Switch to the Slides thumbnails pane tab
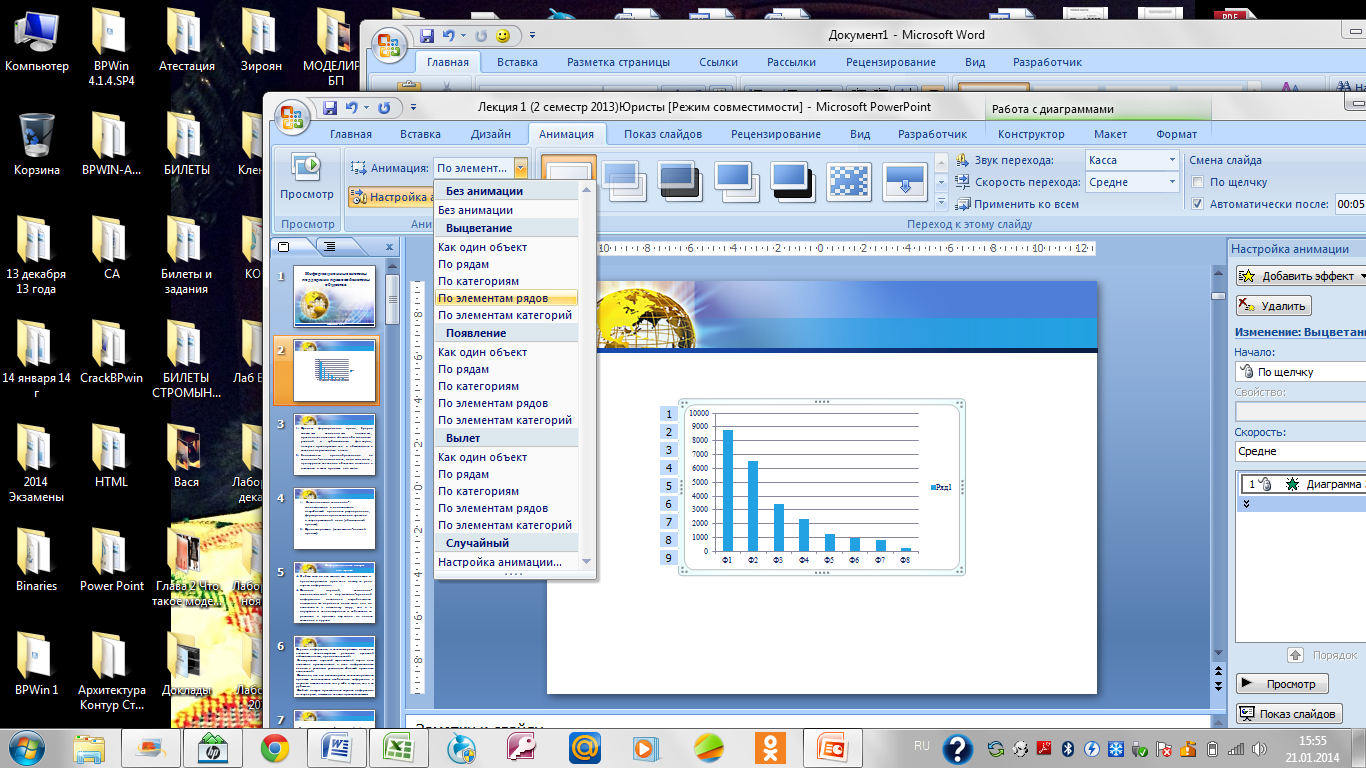The width and height of the screenshot is (1366, 768). [x=283, y=246]
